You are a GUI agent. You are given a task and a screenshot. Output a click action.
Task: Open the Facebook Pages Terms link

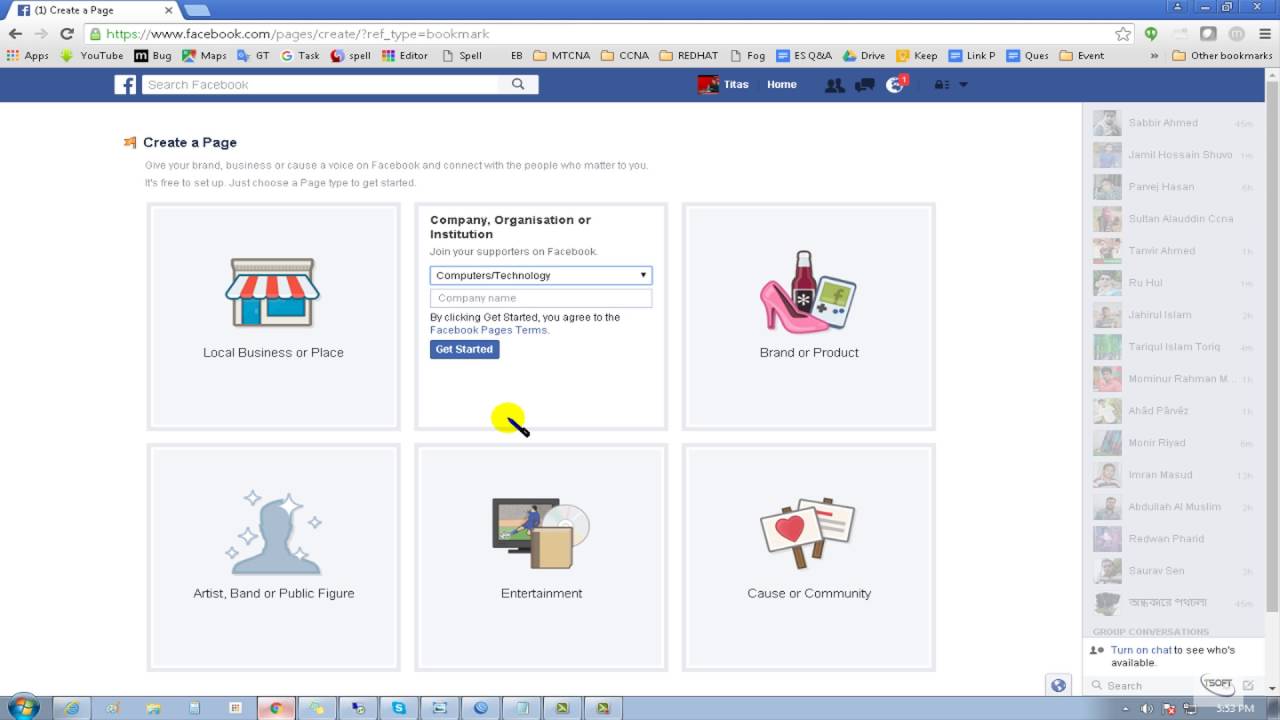click(488, 330)
